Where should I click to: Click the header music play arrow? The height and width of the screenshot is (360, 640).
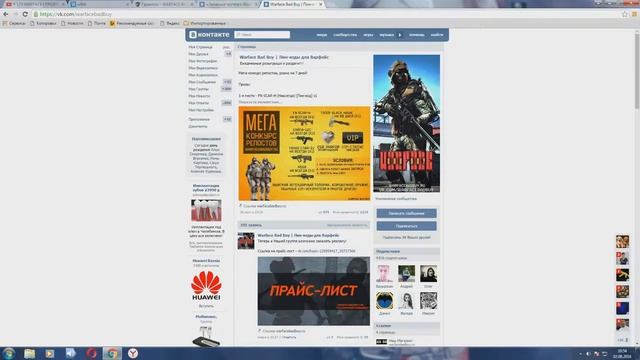coord(400,35)
